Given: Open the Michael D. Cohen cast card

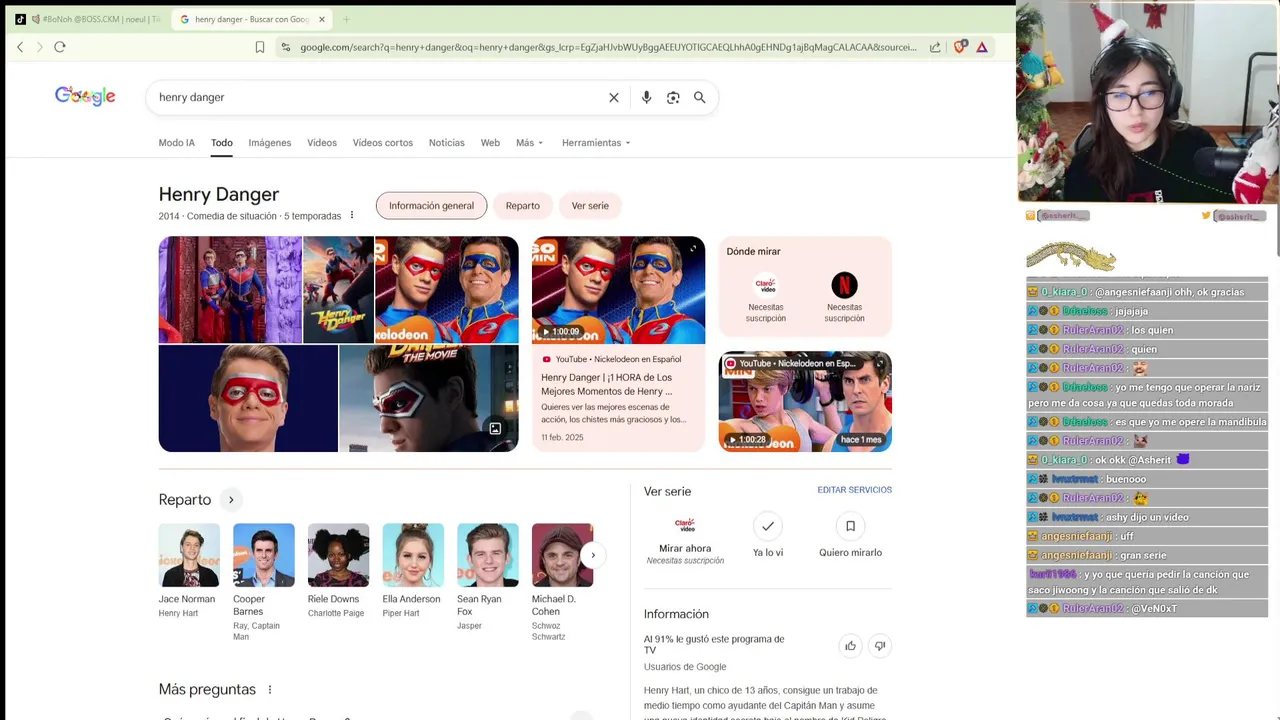Looking at the screenshot, I should pos(562,582).
